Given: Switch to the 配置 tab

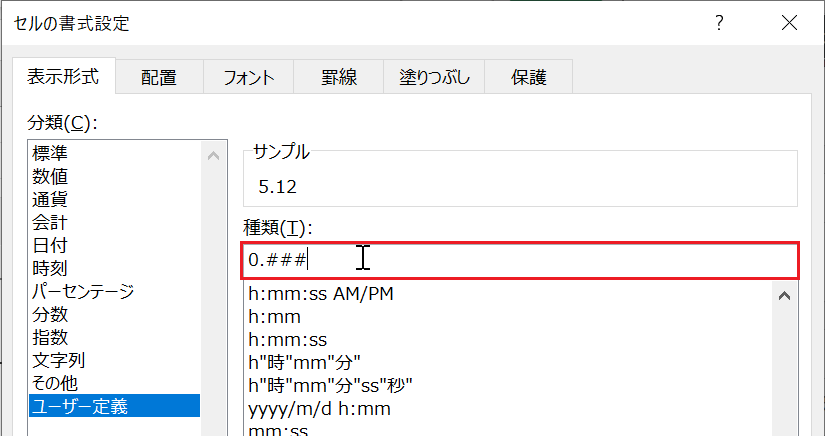Looking at the screenshot, I should (x=158, y=77).
